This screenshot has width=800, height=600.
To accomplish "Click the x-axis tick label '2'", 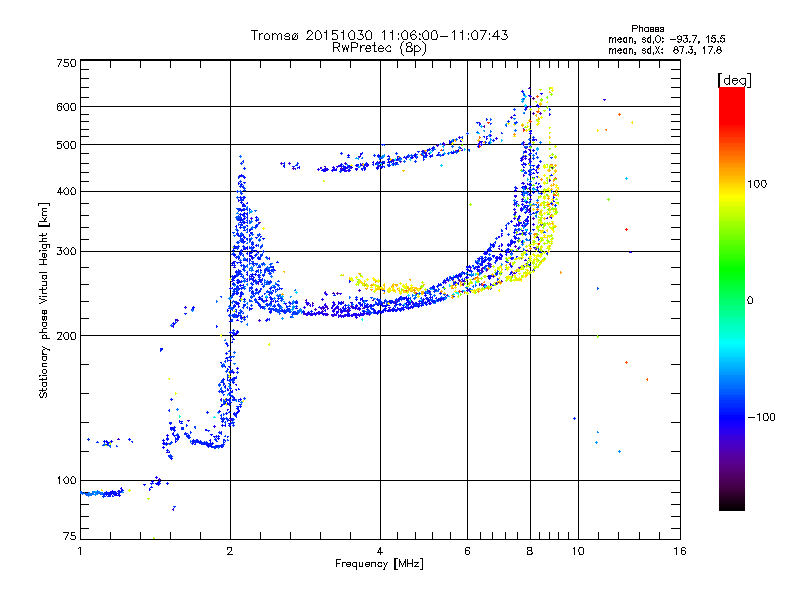I will coord(230,551).
